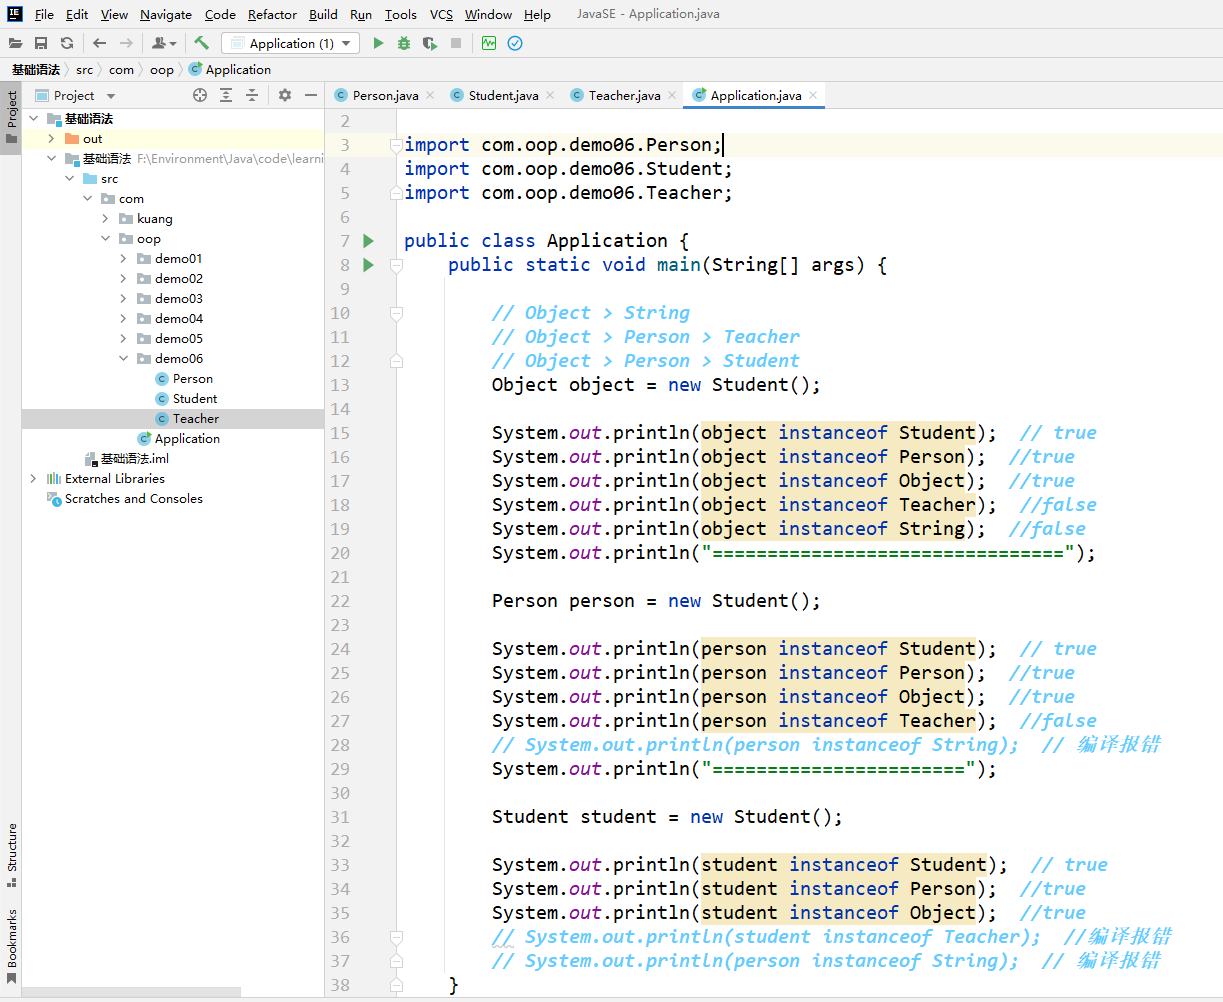This screenshot has width=1223, height=1002.
Task: Click the Reload from disk sync icon
Action: point(67,43)
